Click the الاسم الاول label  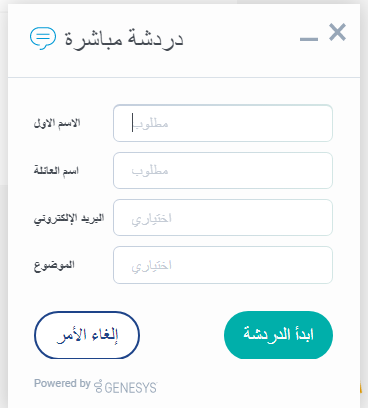click(x=57, y=123)
